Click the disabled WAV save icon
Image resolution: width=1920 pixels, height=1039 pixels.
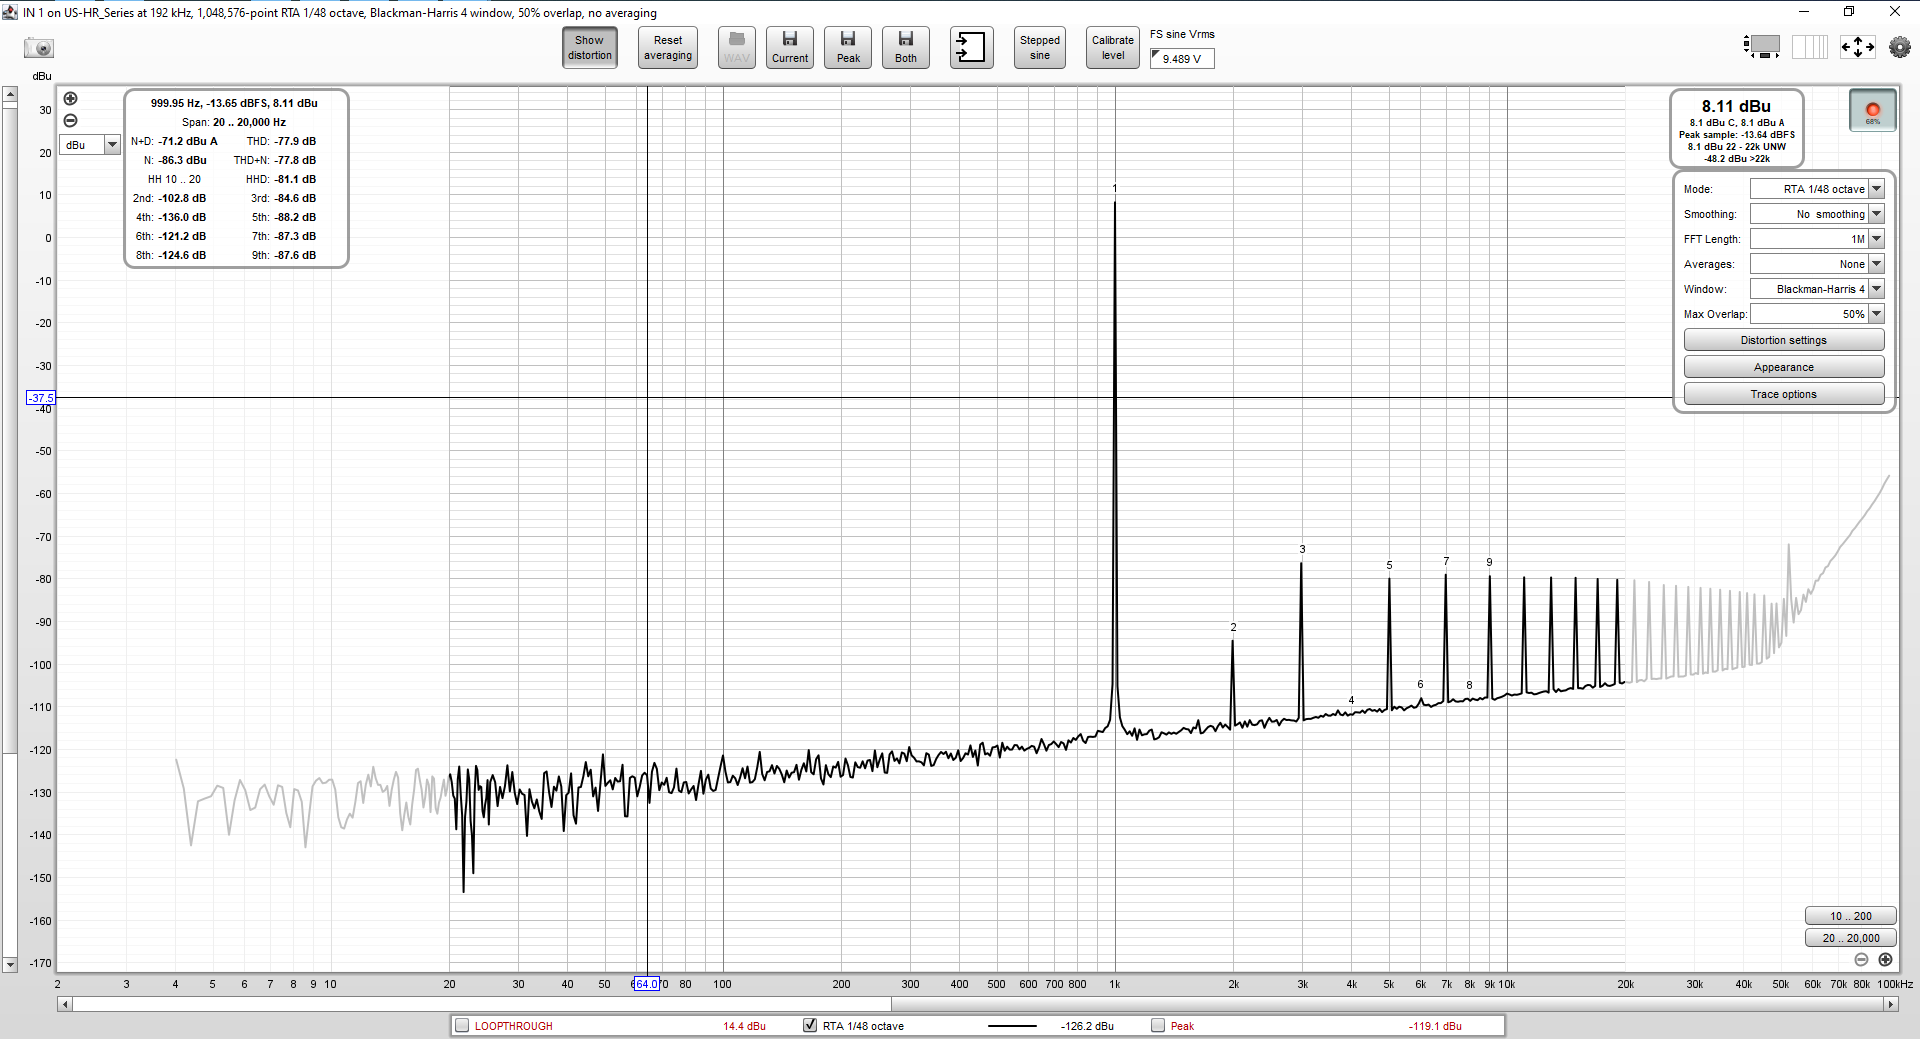[x=737, y=47]
